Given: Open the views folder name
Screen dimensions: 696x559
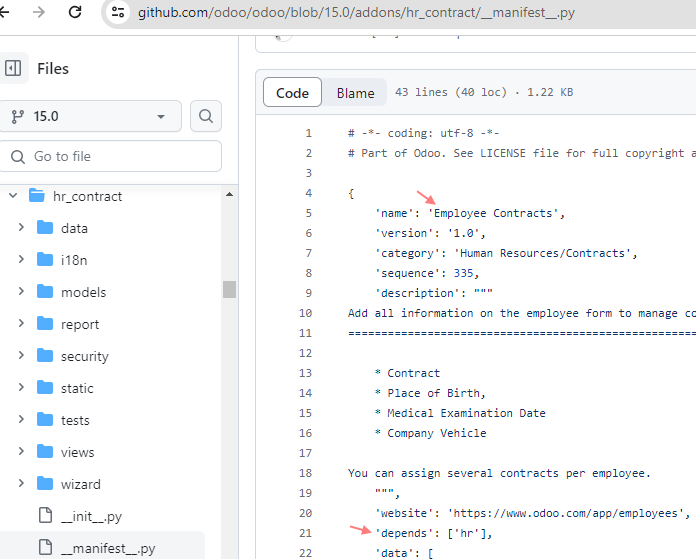Looking at the screenshot, I should 78,452.
